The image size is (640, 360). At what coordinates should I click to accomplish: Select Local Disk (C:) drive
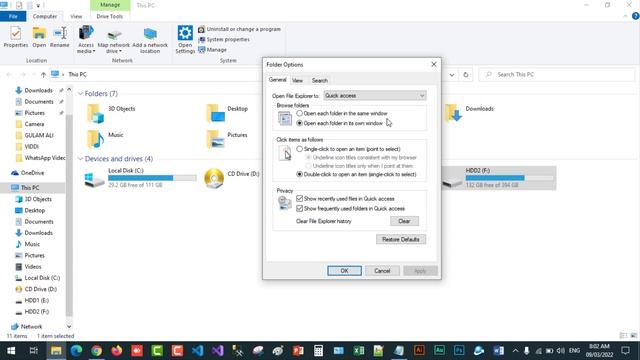140,178
